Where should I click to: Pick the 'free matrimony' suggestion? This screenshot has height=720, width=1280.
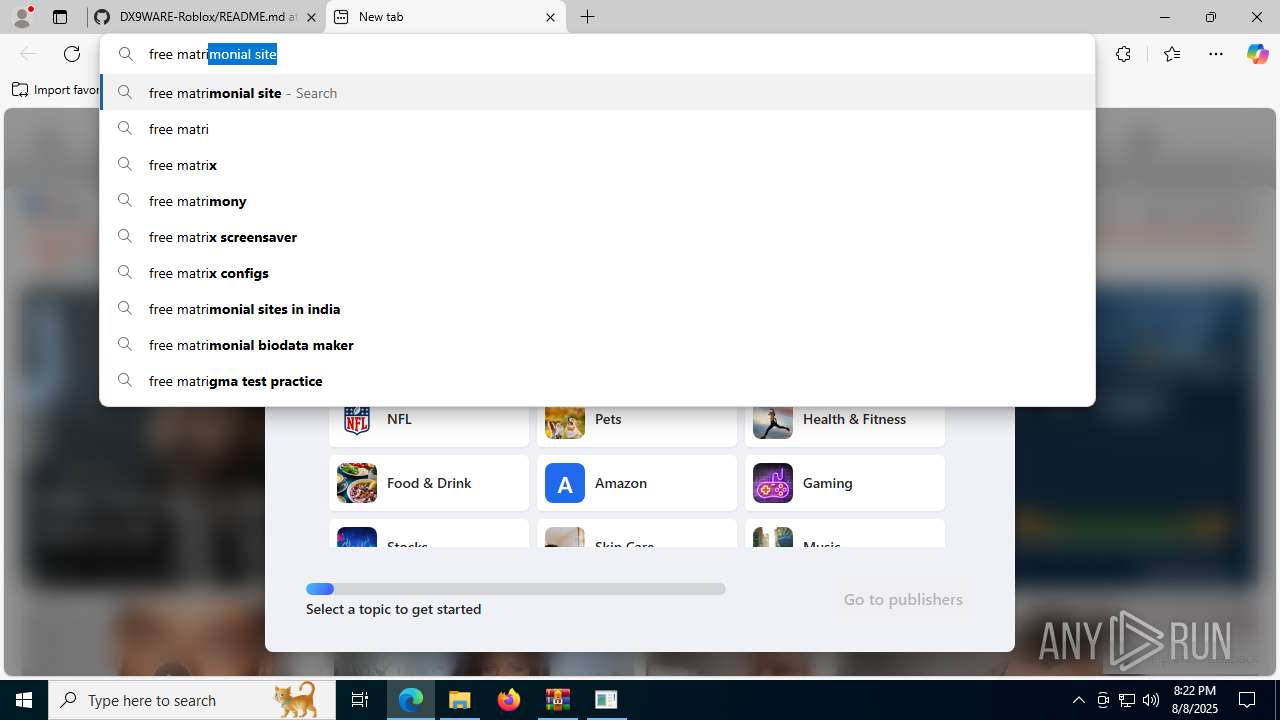[597, 201]
